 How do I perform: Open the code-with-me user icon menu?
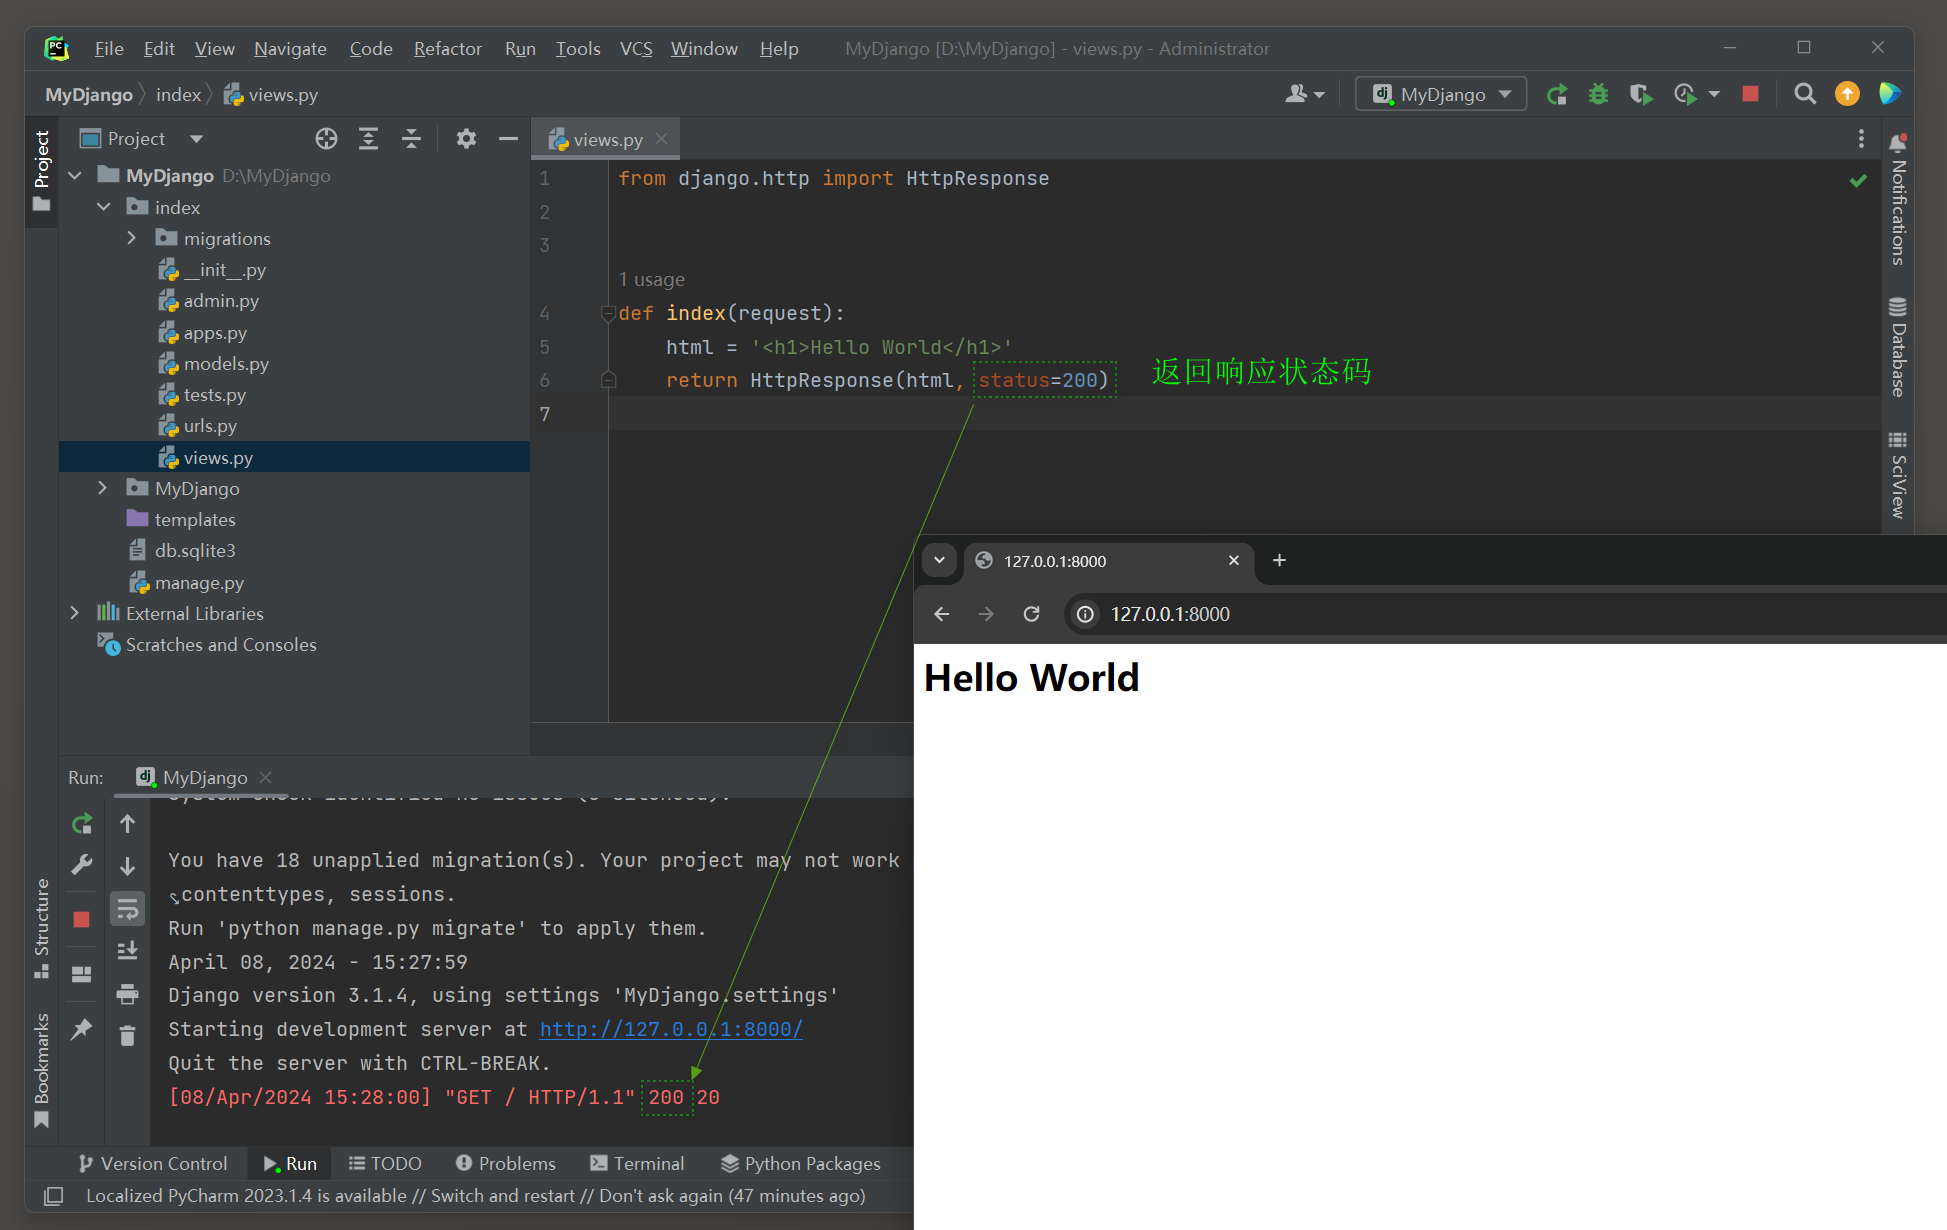point(1304,94)
